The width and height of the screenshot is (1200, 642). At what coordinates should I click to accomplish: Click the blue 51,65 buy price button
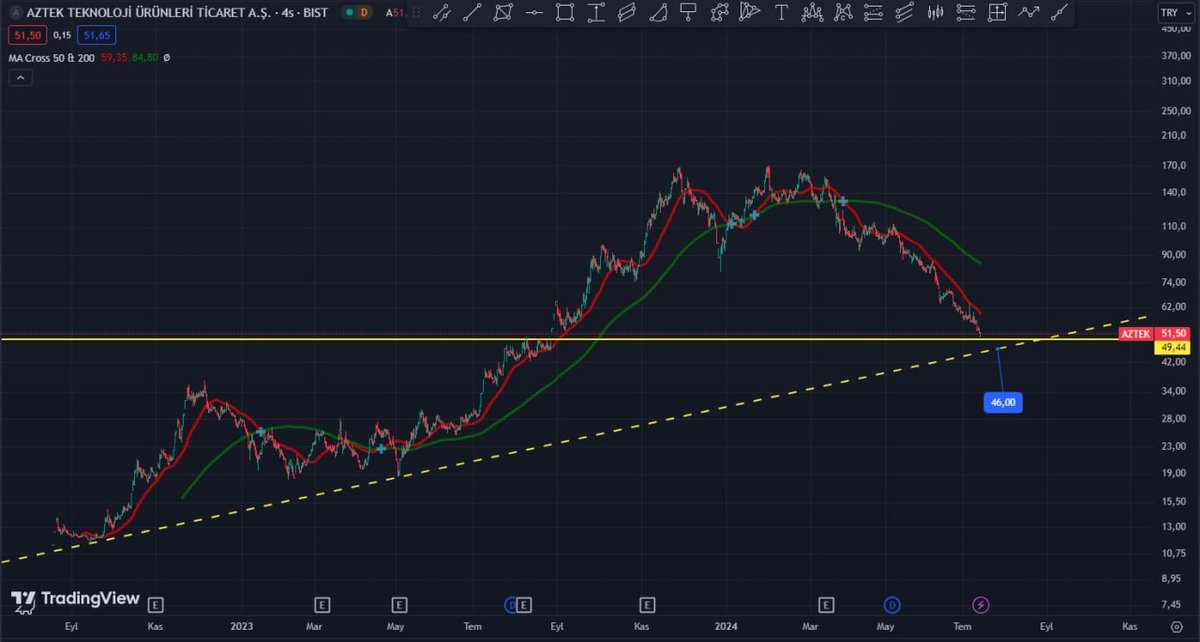[96, 35]
